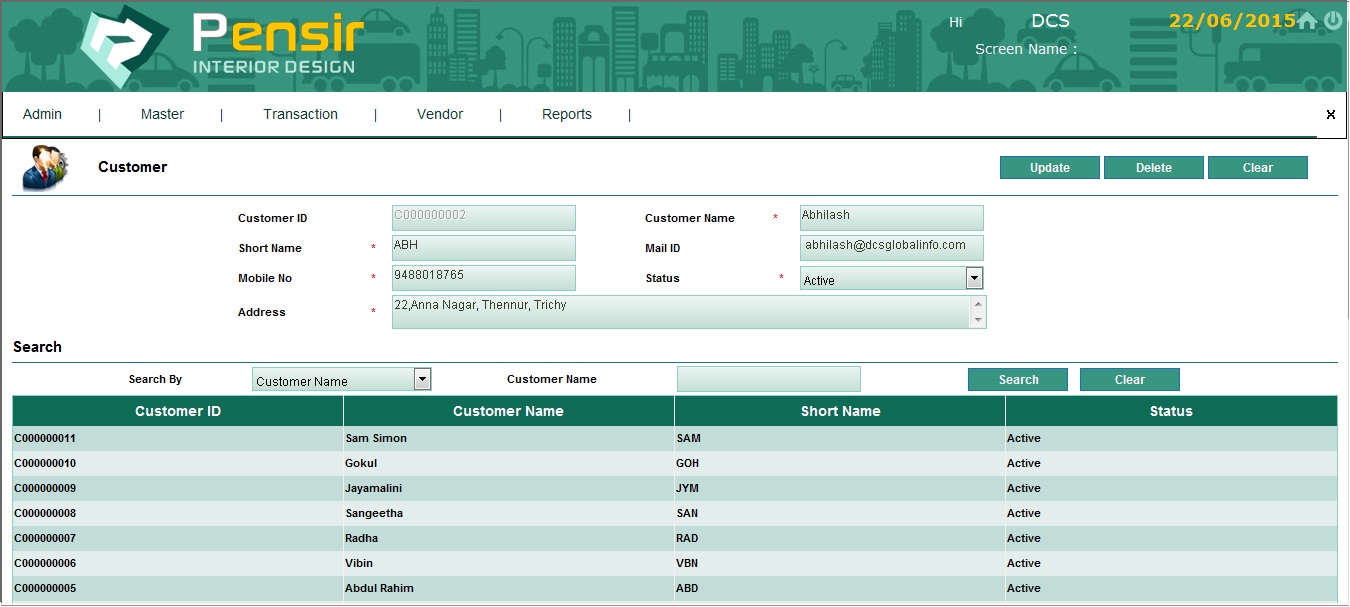Click the Home icon in header

pyautogui.click(x=1307, y=21)
